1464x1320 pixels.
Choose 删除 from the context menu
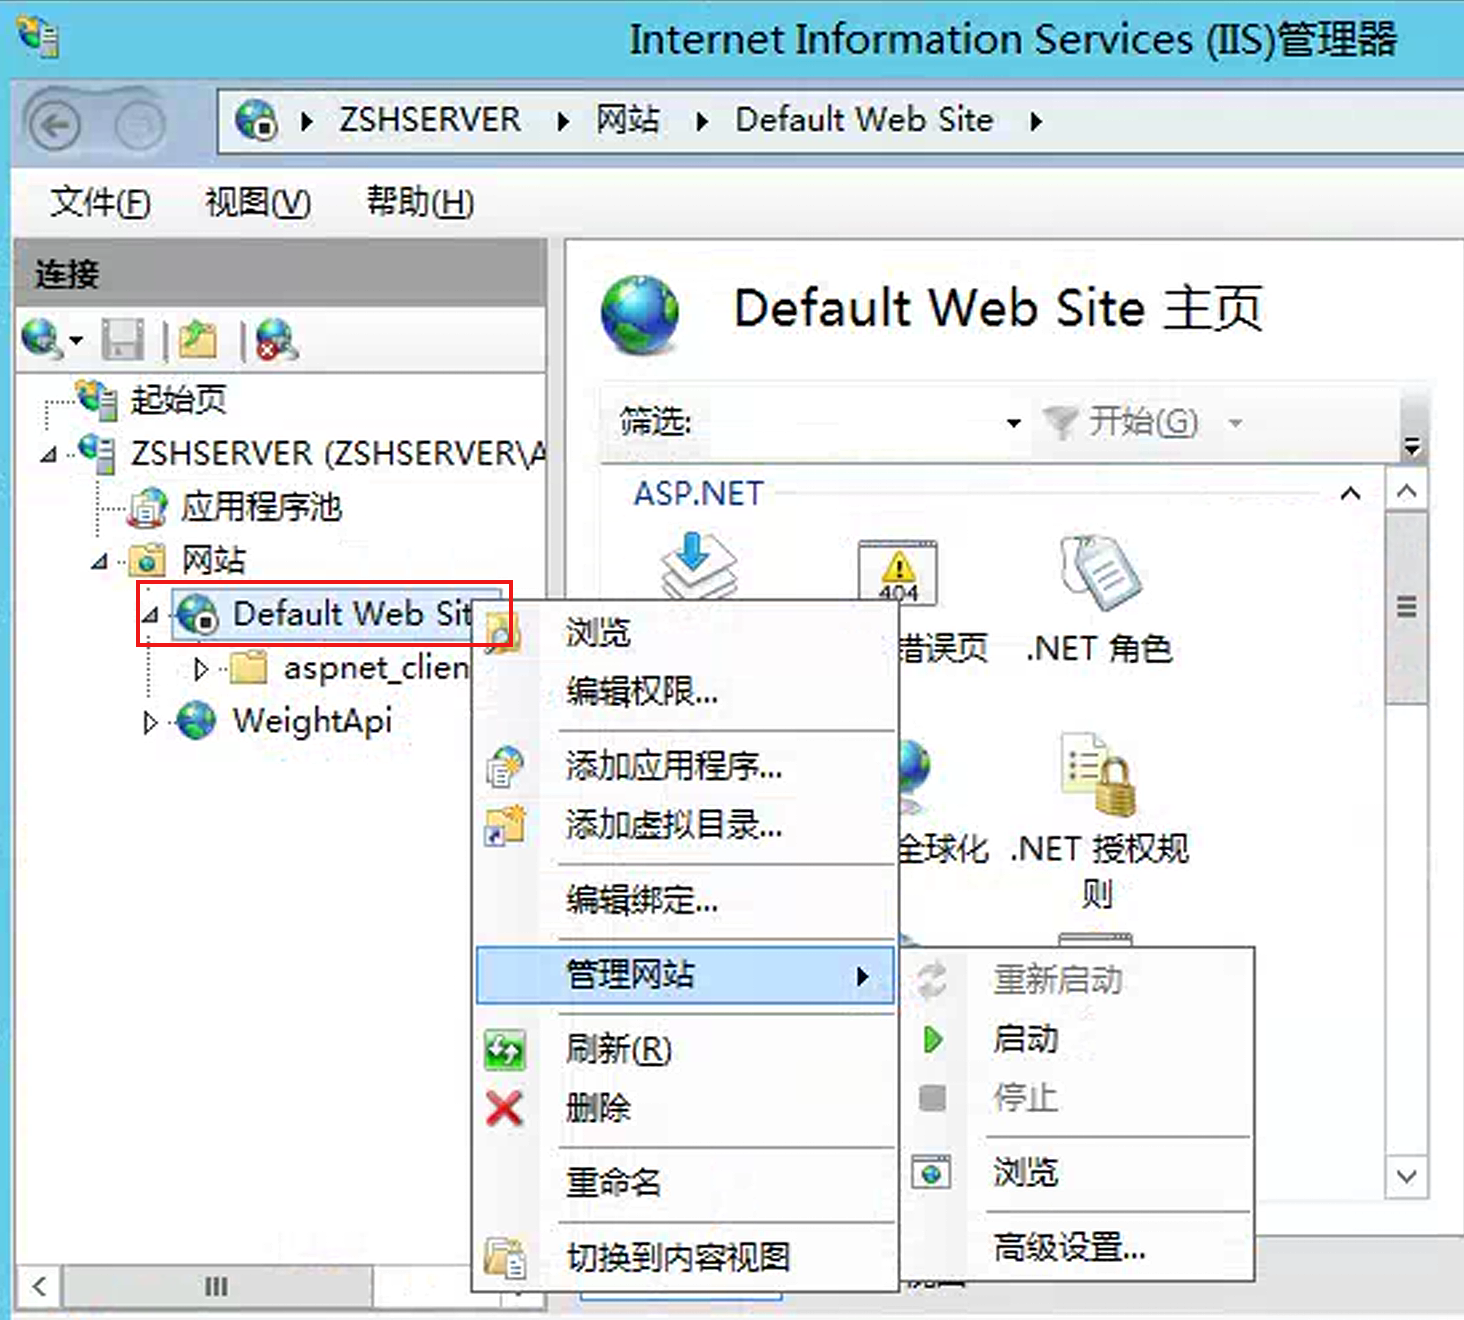686,1108
